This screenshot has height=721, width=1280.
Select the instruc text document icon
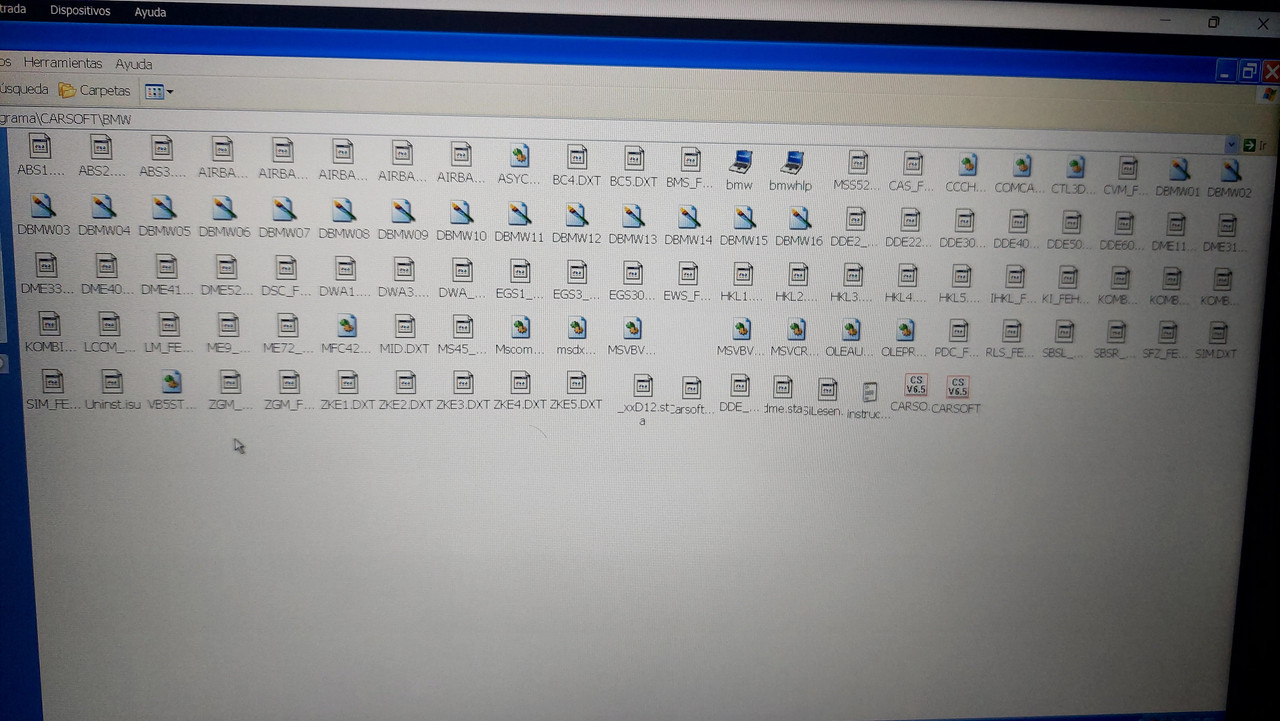tap(869, 394)
